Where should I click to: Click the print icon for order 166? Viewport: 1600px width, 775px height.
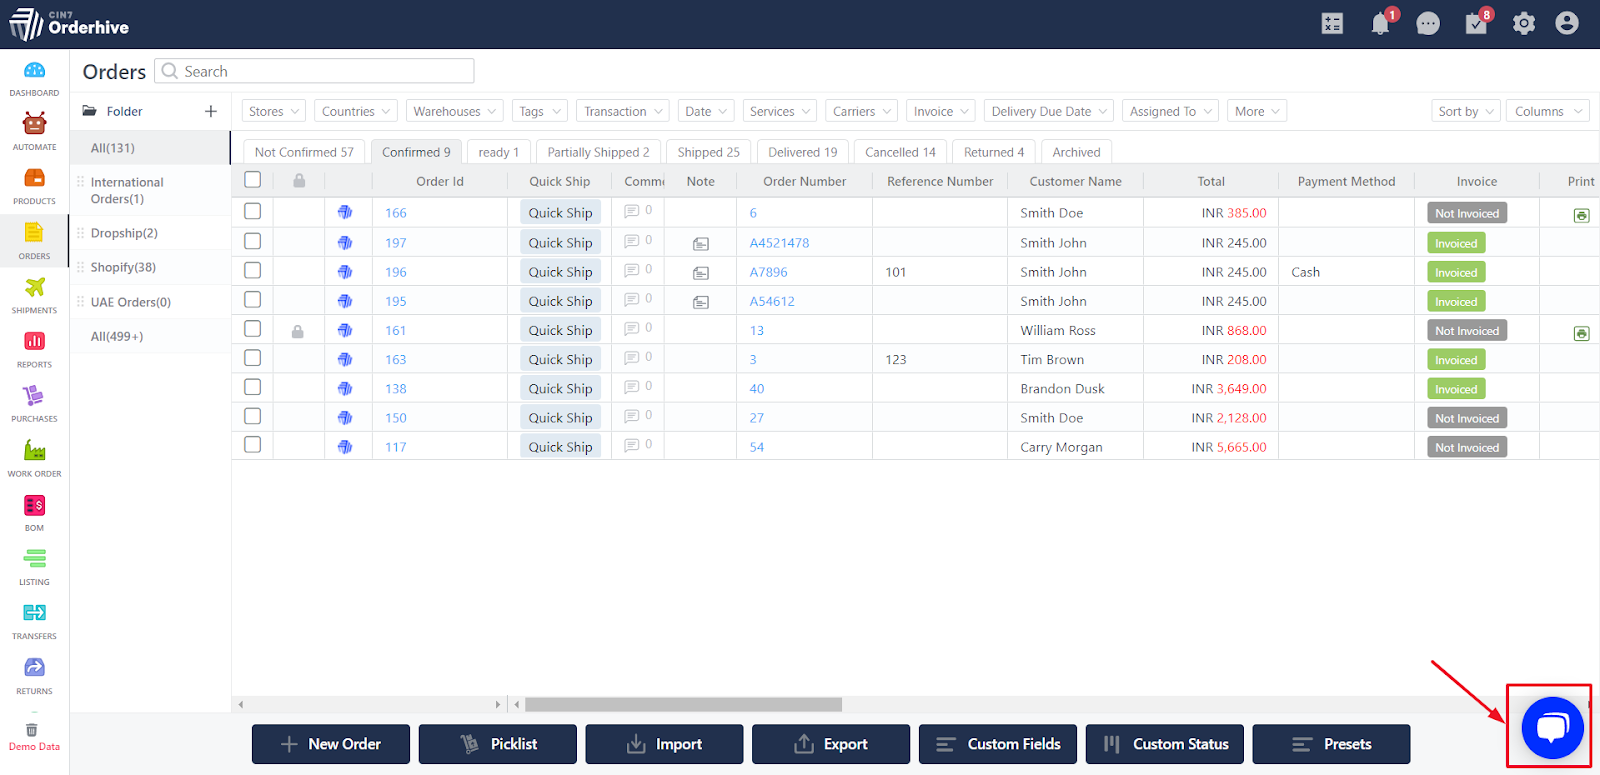pyautogui.click(x=1581, y=215)
